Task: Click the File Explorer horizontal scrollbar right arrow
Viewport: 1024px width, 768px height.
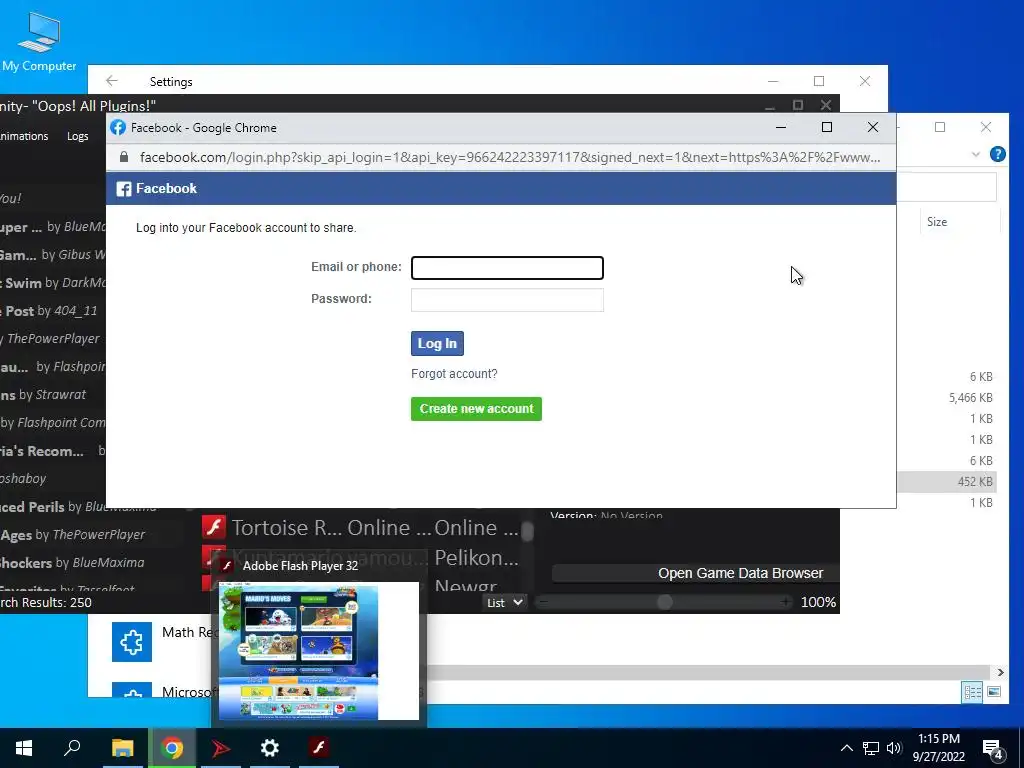Action: (x=1000, y=672)
